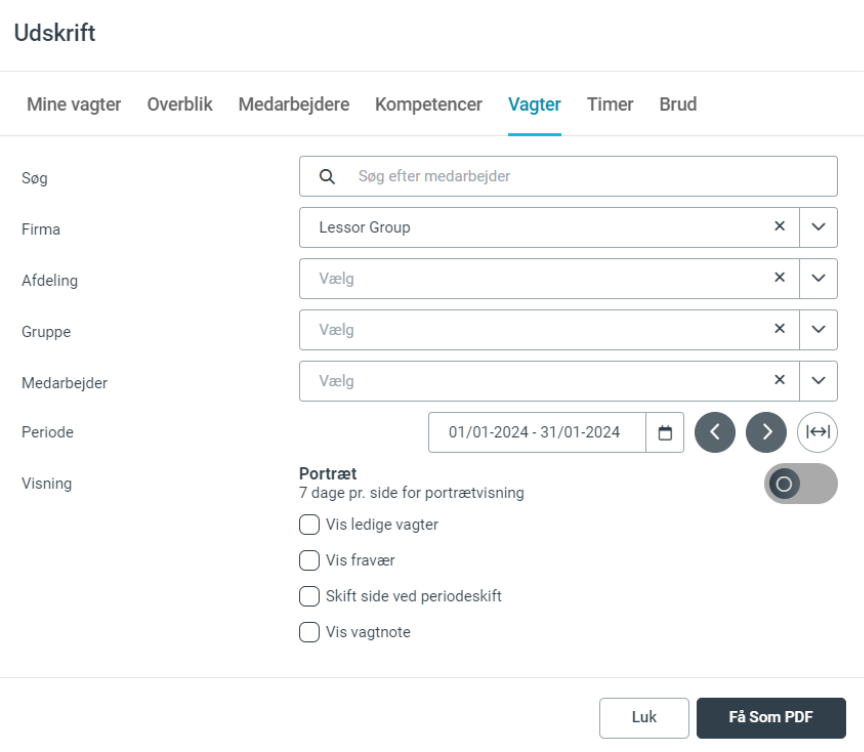864x752 pixels.
Task: Check the Vis fravær option
Action: tap(310, 560)
